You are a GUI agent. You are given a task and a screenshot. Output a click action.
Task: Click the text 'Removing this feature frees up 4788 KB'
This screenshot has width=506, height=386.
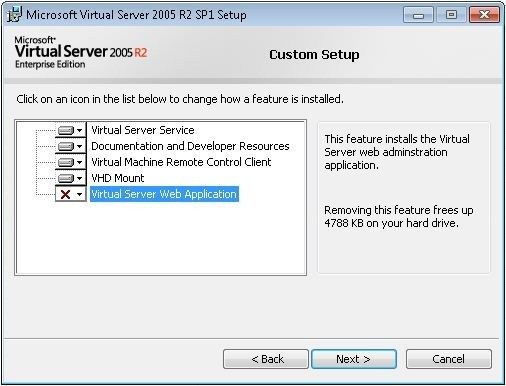[399, 217]
